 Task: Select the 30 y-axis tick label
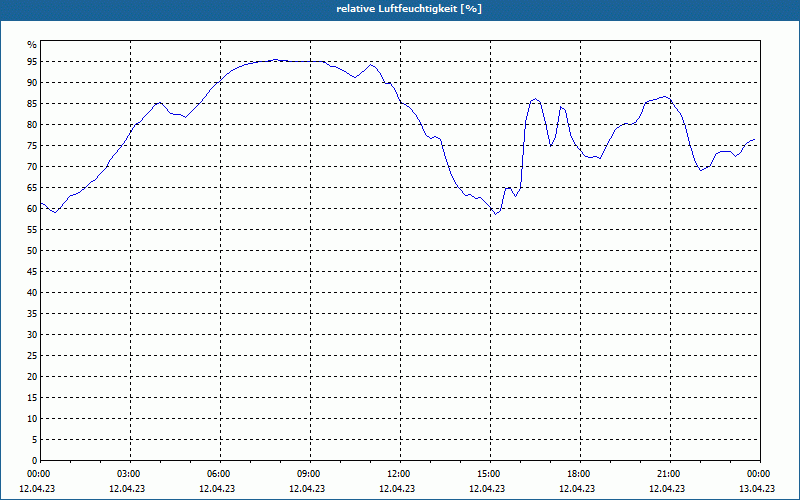click(x=32, y=335)
